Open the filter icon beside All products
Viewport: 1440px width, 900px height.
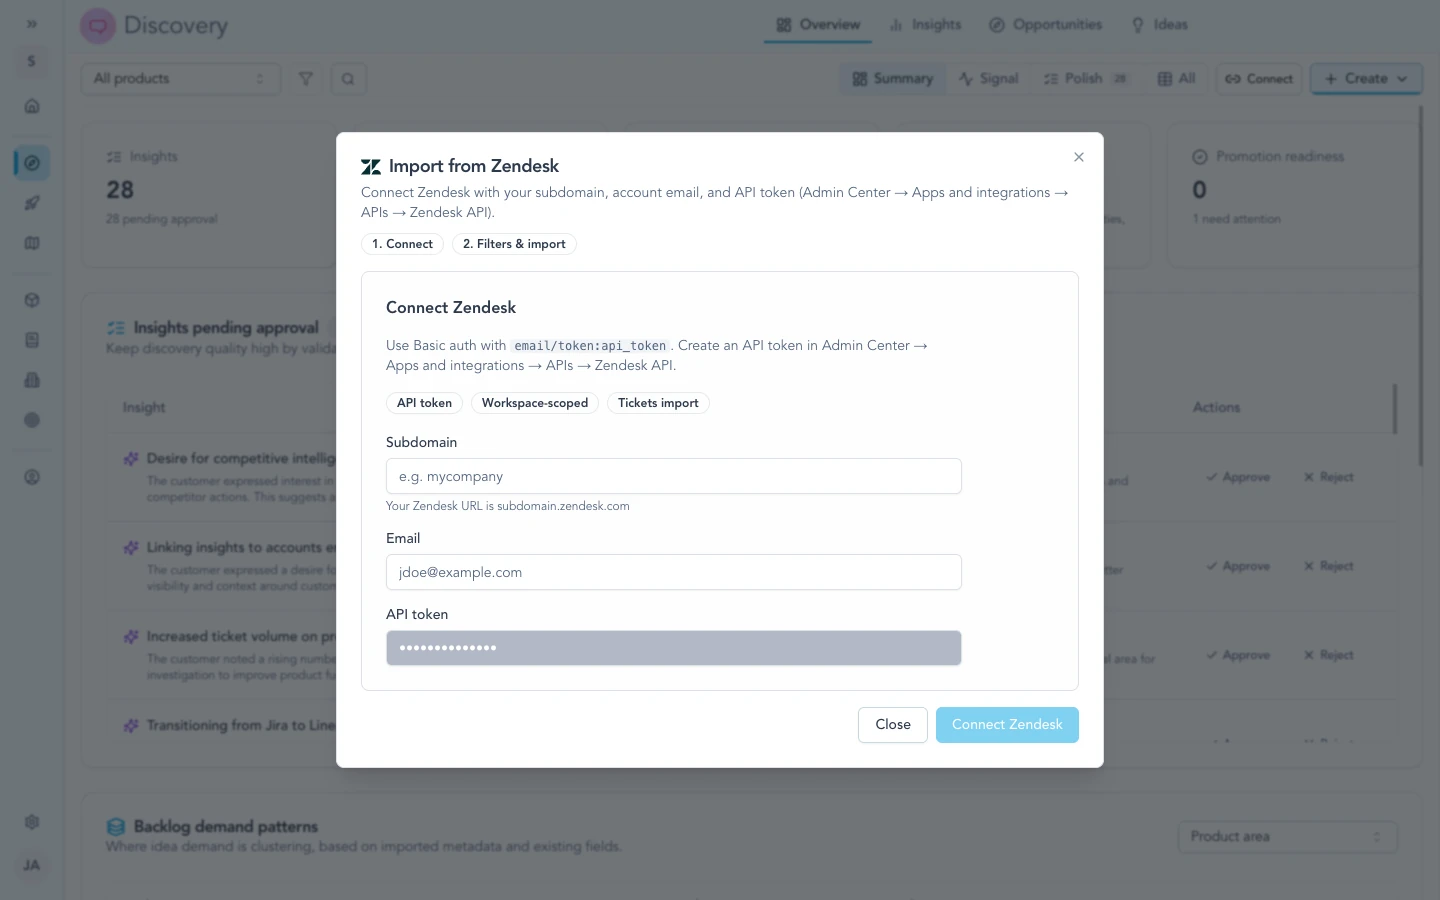point(306,78)
